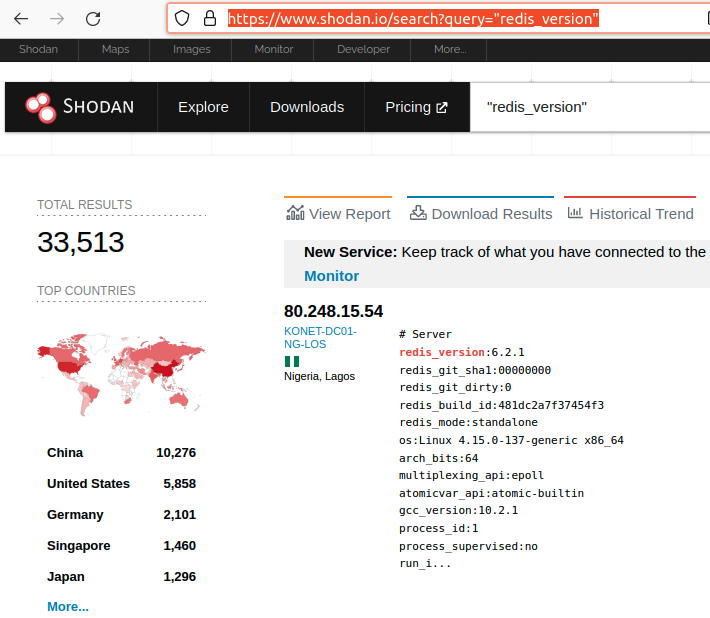The height and width of the screenshot is (618, 710).
Task: Reload the page with the refresh icon
Action: [93, 19]
